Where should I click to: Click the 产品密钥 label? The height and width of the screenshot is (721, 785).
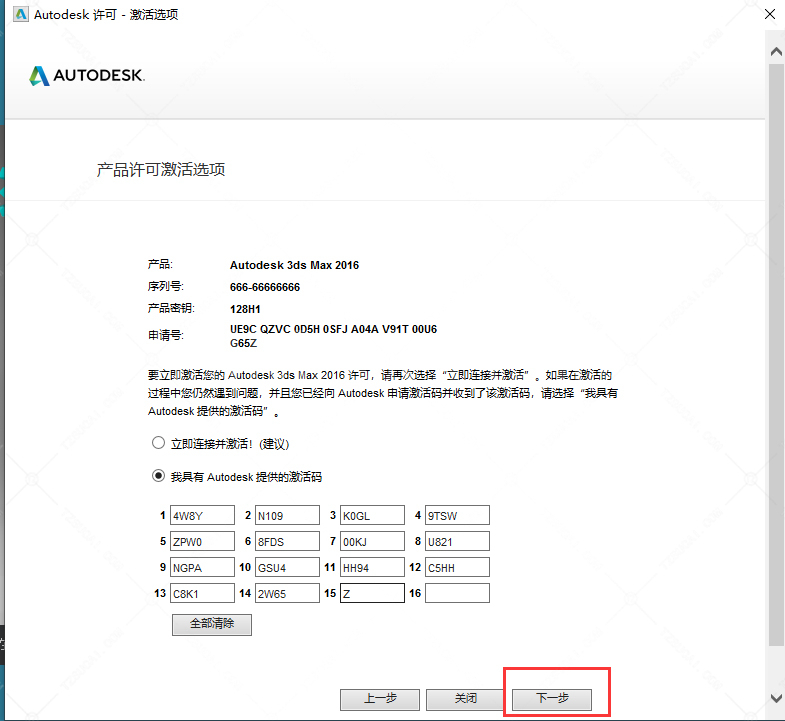click(x=171, y=308)
